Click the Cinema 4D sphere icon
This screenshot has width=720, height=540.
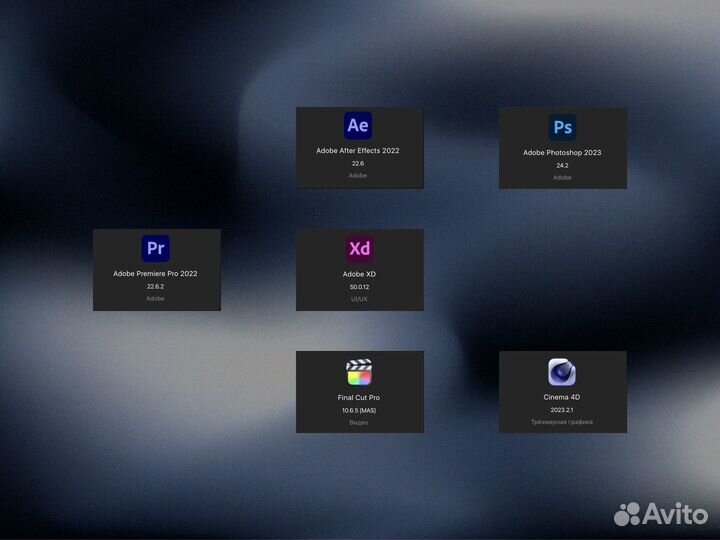tap(562, 372)
